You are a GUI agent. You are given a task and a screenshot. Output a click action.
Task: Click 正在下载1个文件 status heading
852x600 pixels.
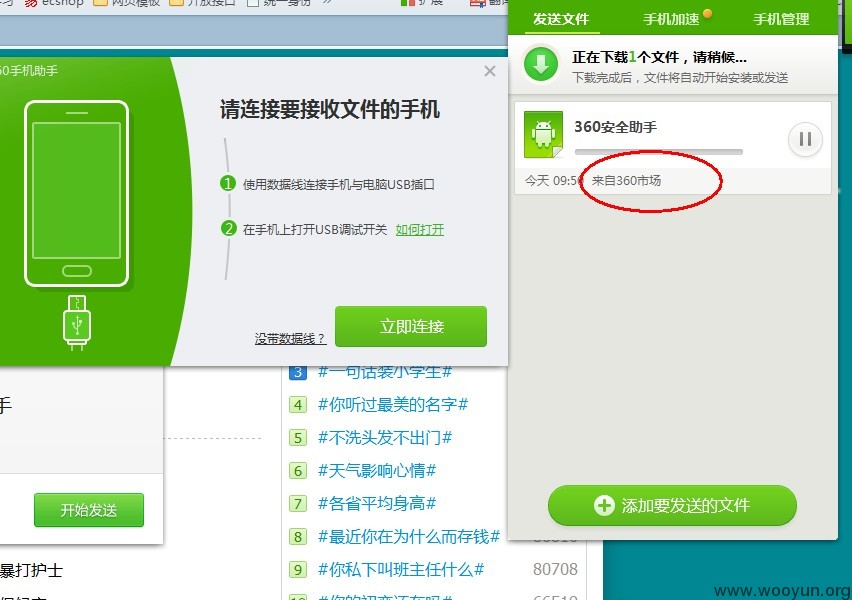coord(659,57)
